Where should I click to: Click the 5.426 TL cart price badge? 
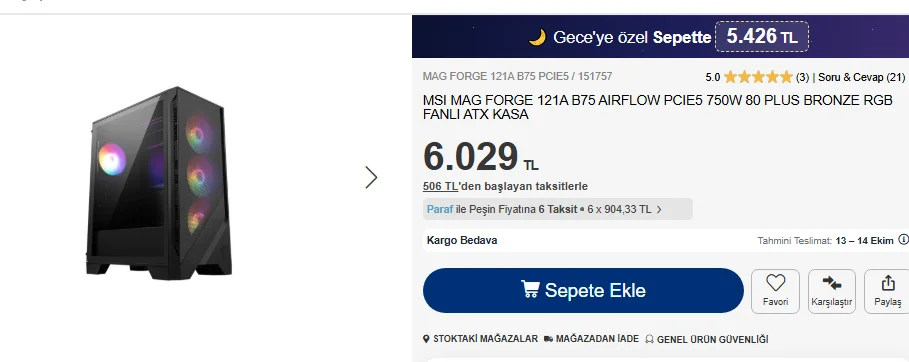tap(762, 37)
